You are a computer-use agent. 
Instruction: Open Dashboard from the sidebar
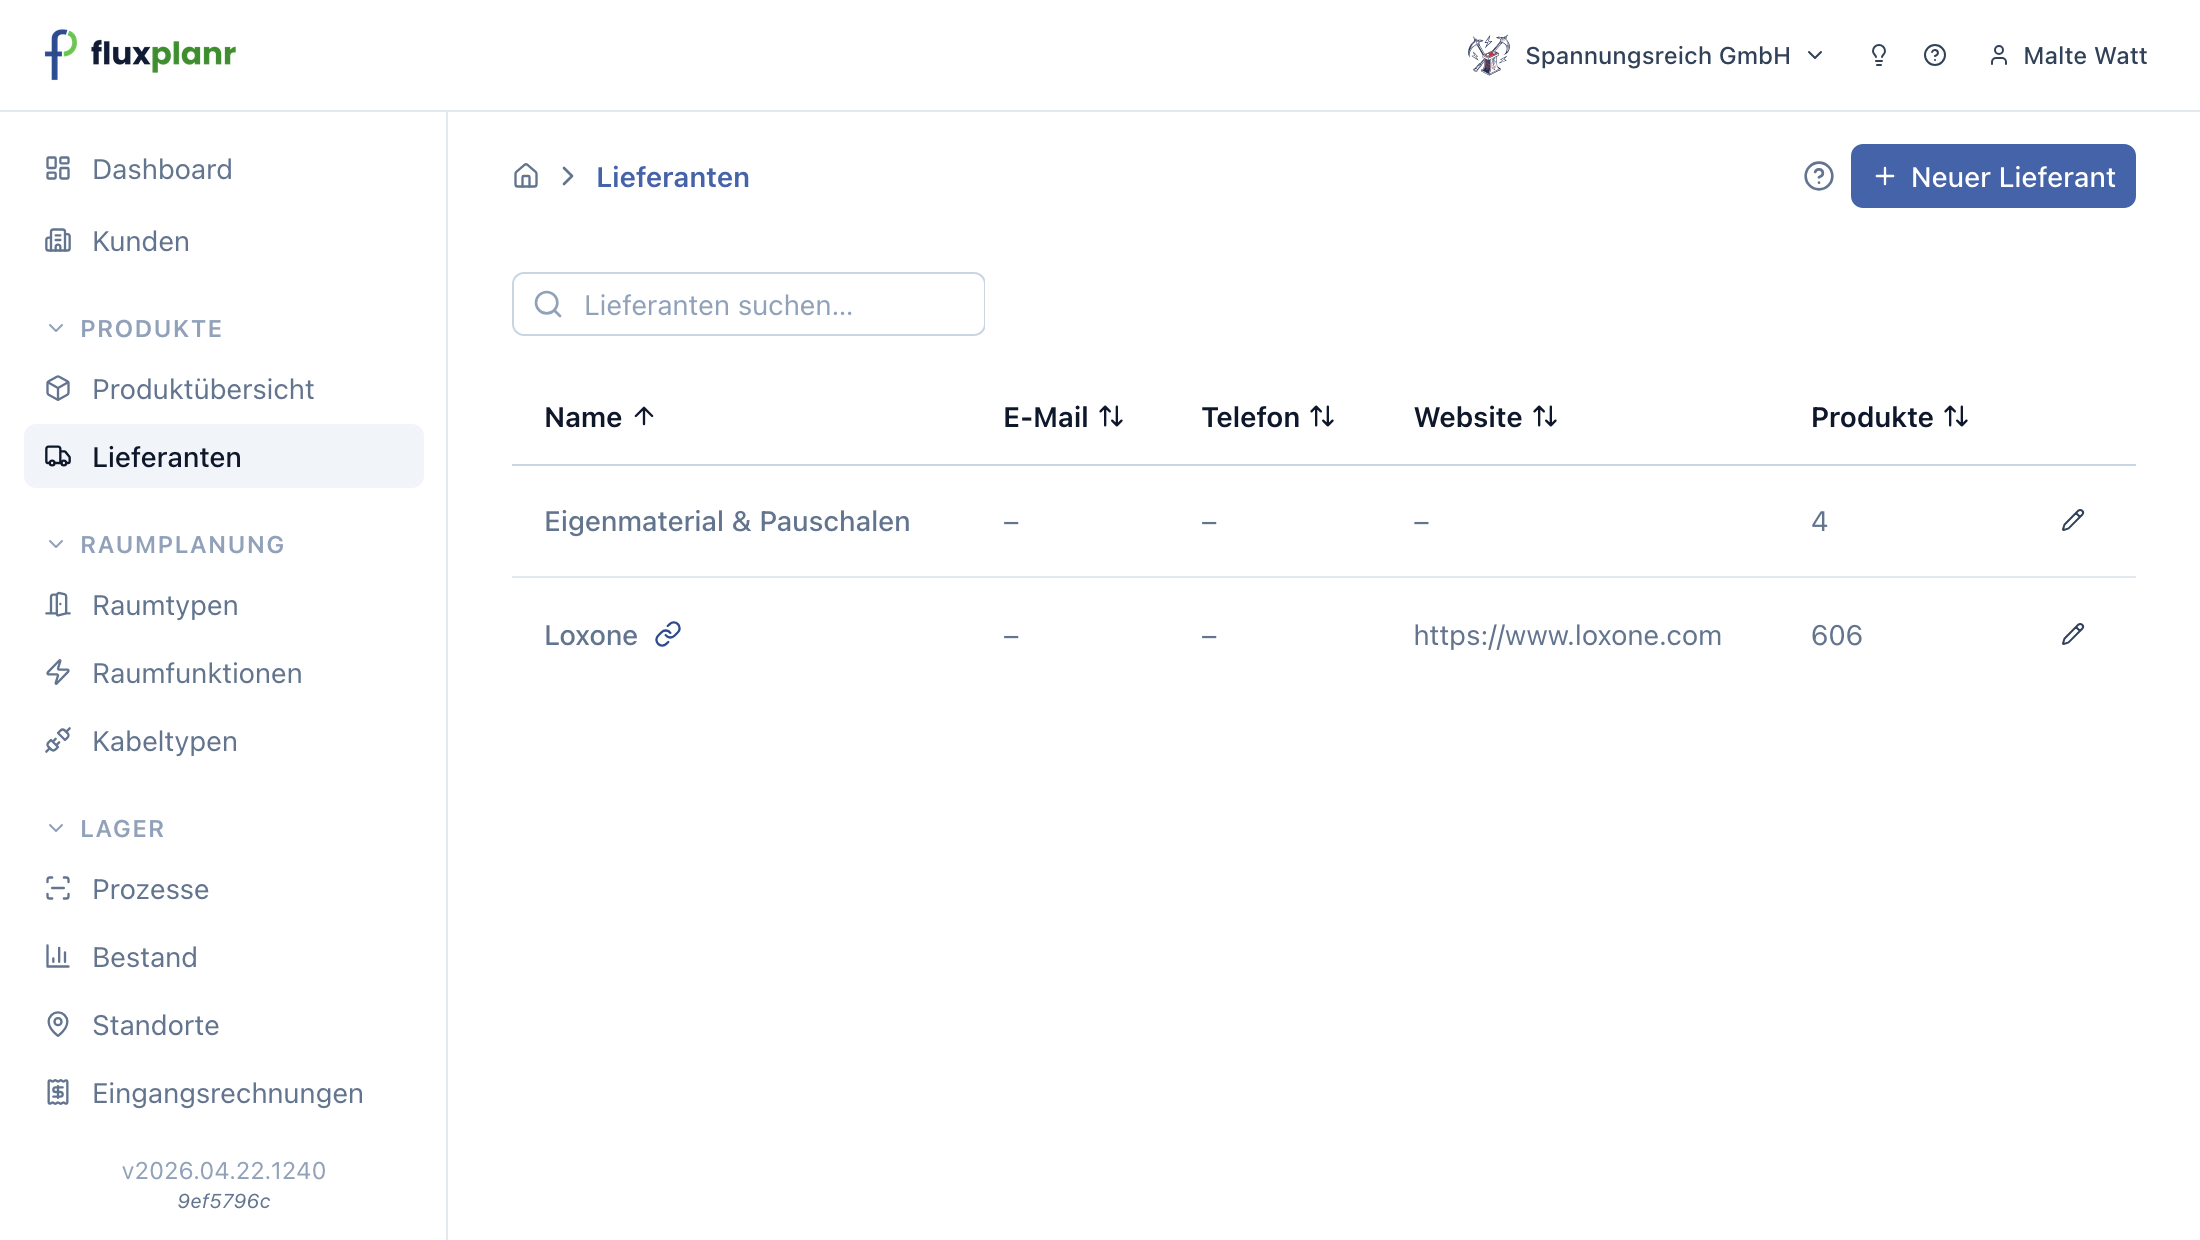(x=162, y=169)
